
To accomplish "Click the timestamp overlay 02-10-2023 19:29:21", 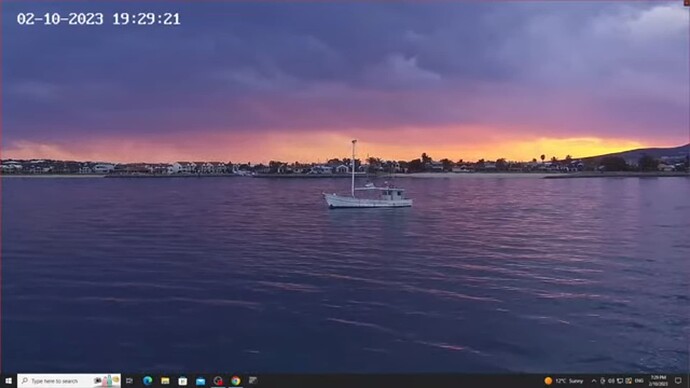I will (99, 19).
